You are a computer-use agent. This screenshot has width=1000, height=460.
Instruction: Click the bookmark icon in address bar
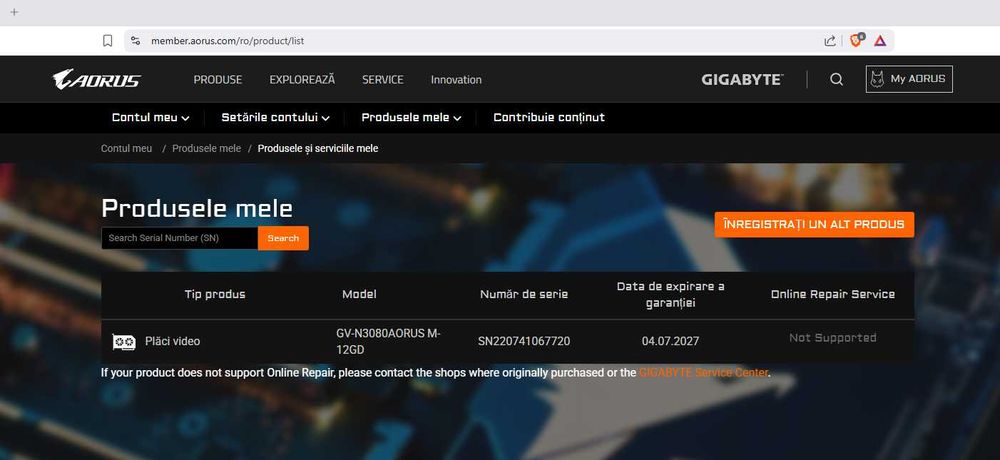108,41
